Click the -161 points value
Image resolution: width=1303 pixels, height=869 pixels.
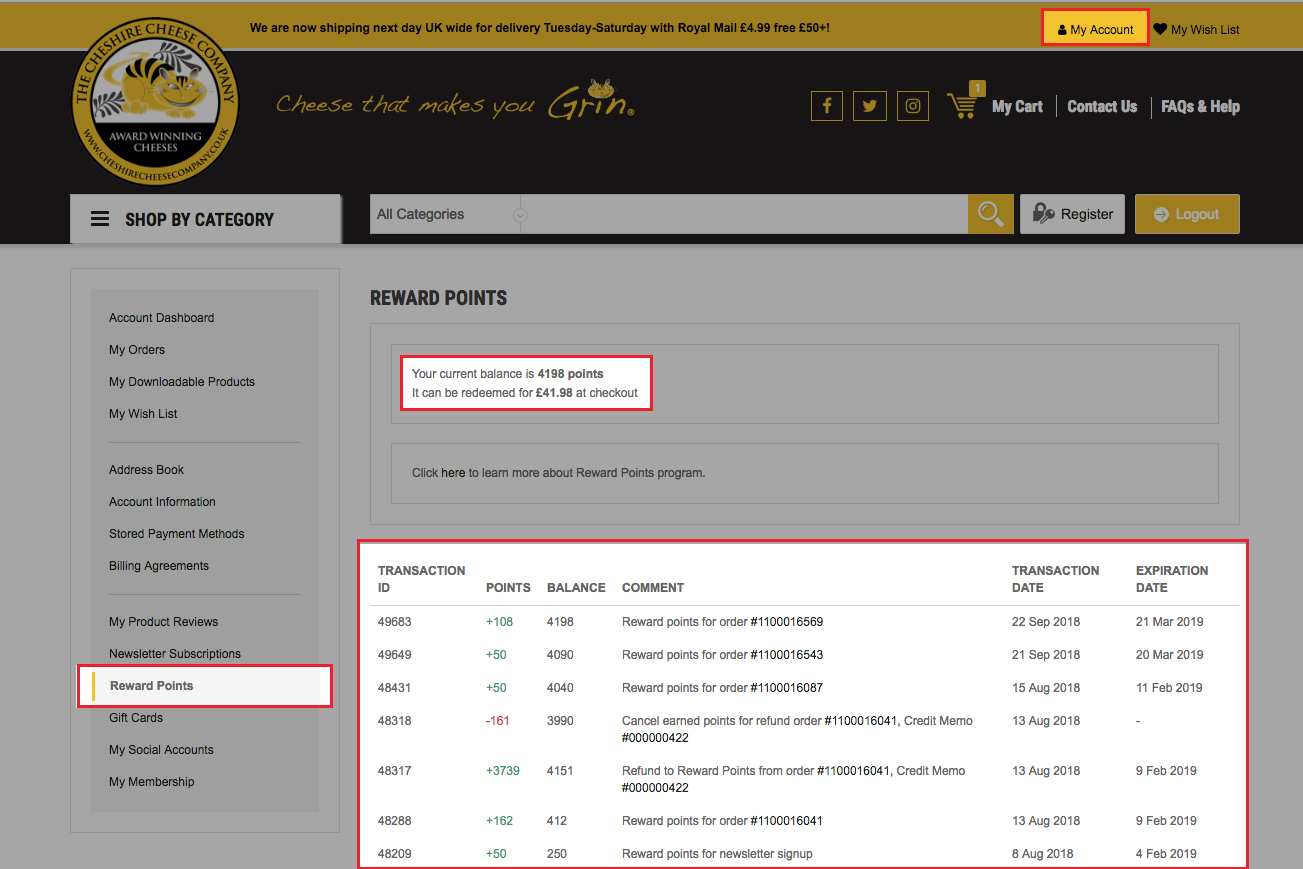498,721
